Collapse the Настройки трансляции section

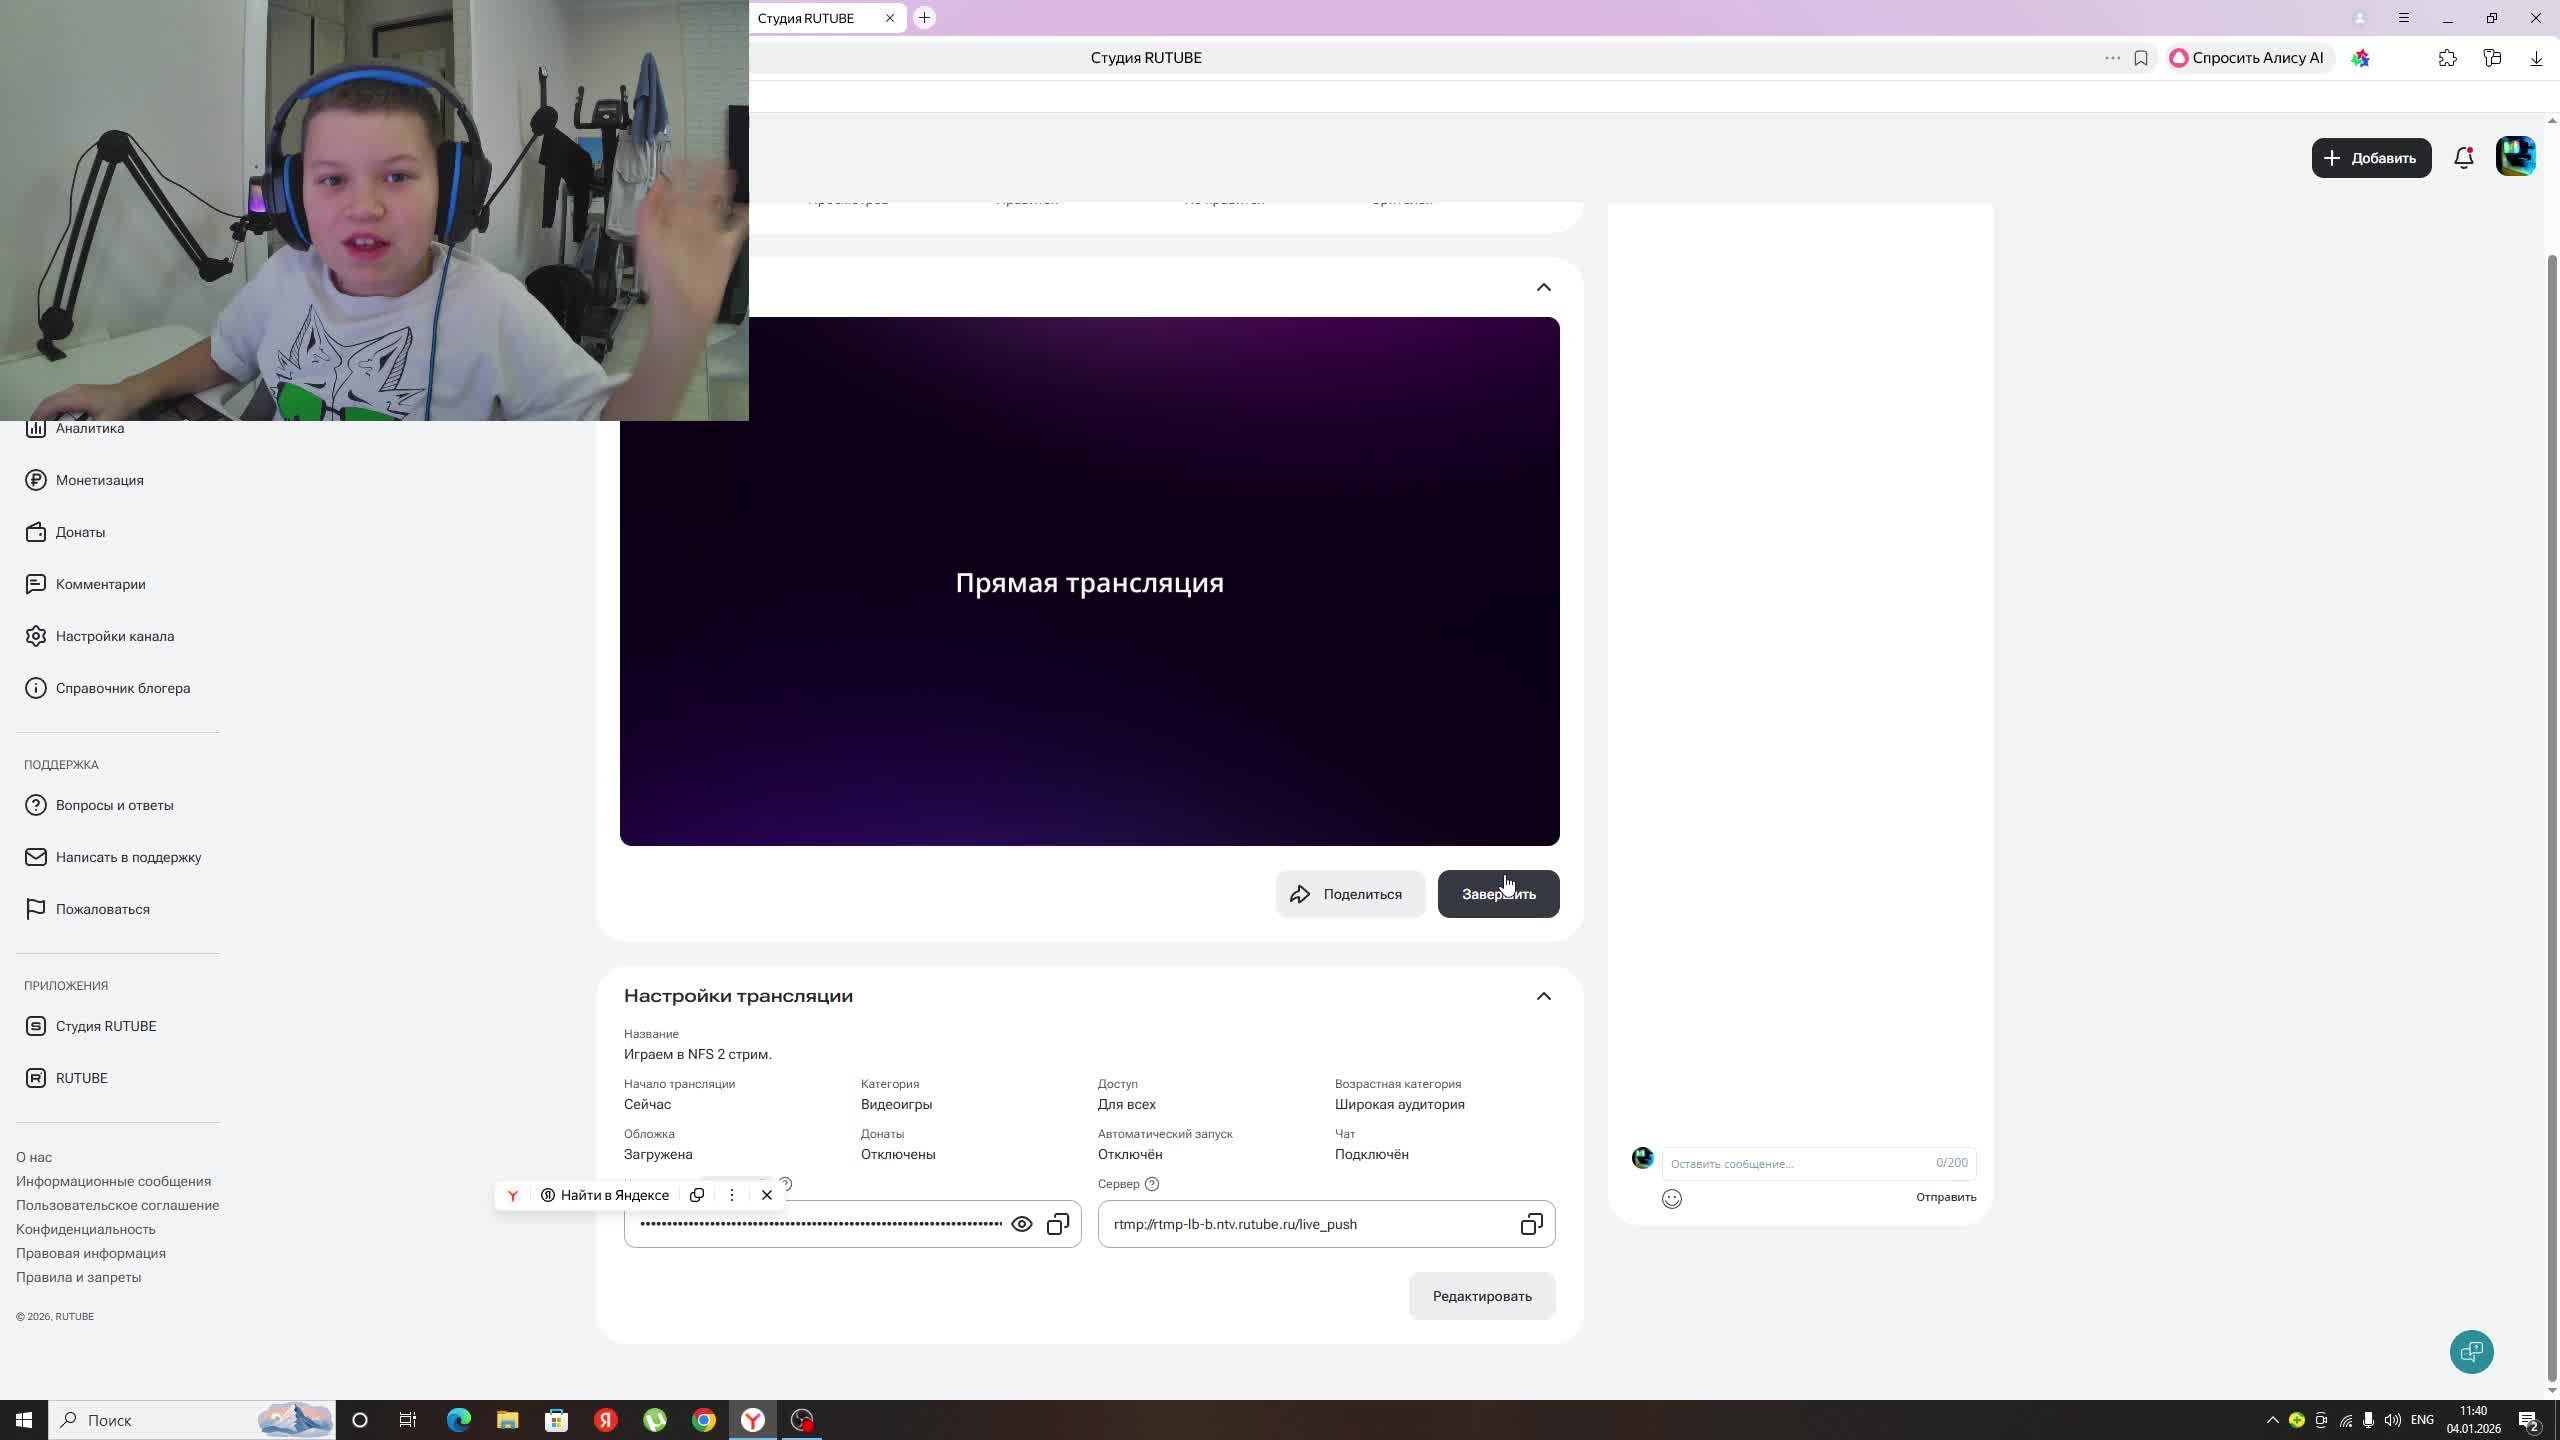pos(1543,996)
